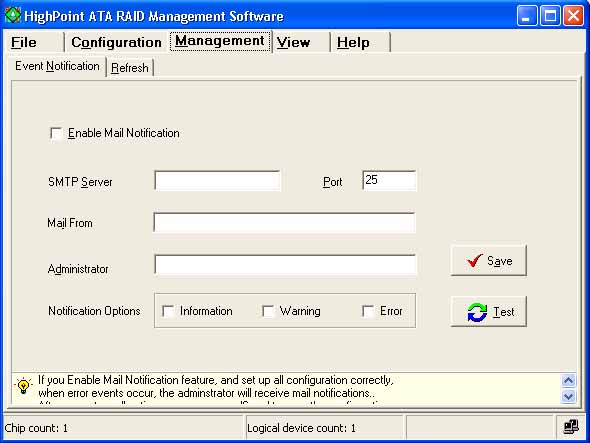Enable Mail Notification checkbox
This screenshot has height=443, width=590.
tap(56, 133)
